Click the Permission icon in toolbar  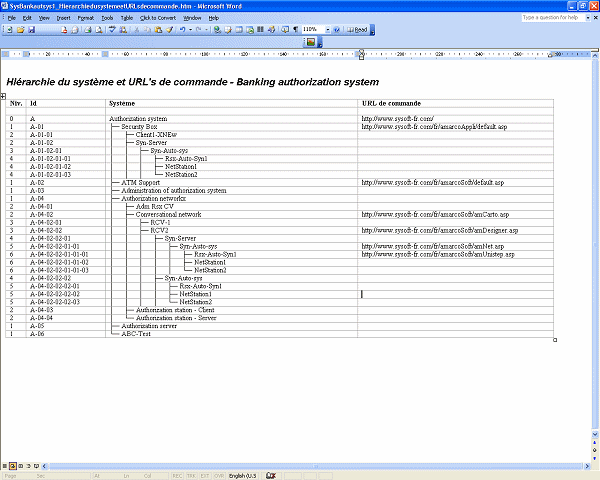click(64, 29)
